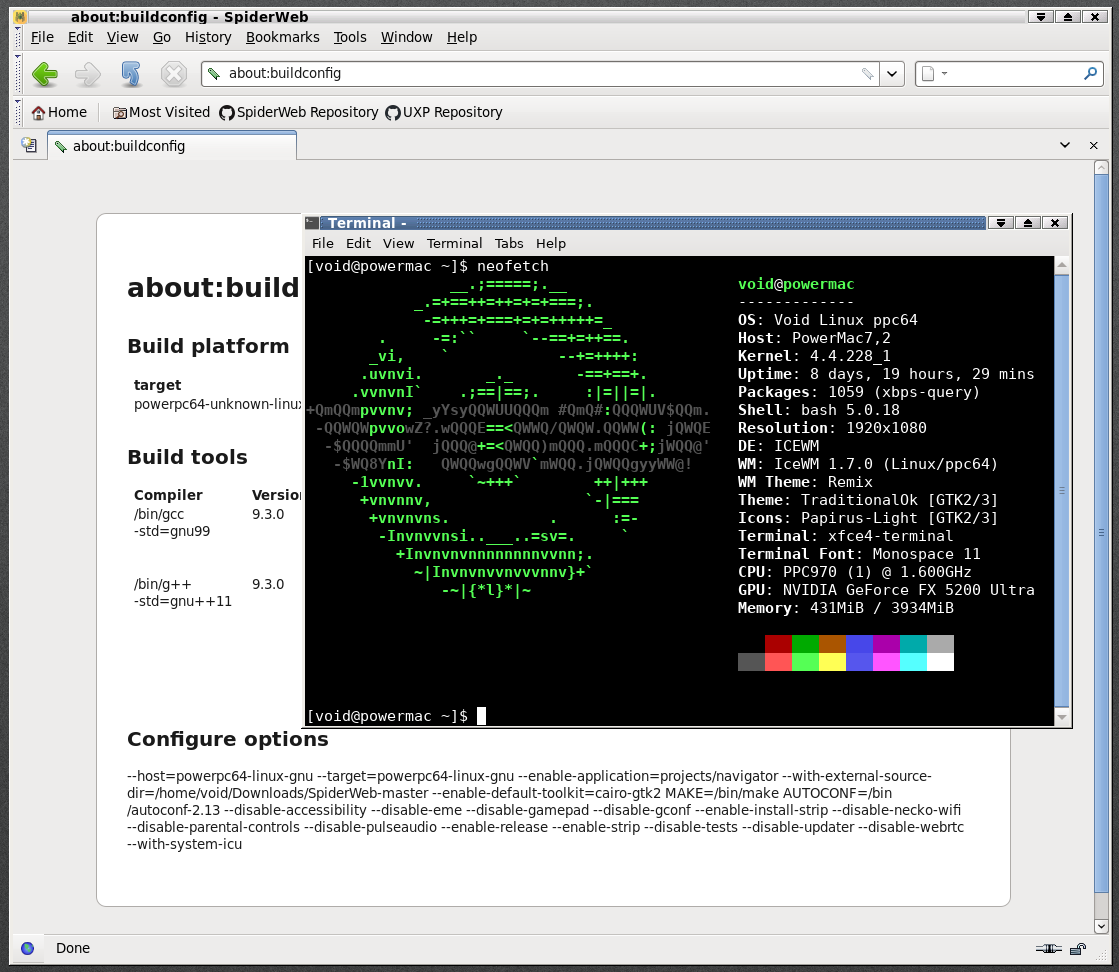Open SpiderWeb Repository bookmark
The image size is (1119, 972).
(x=299, y=112)
